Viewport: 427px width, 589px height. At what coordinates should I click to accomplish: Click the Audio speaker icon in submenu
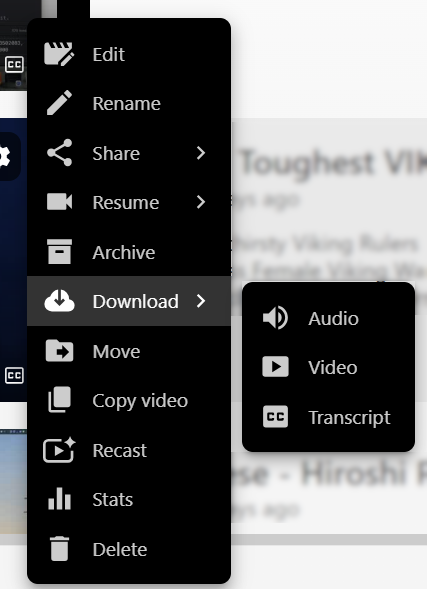pyautogui.click(x=275, y=318)
